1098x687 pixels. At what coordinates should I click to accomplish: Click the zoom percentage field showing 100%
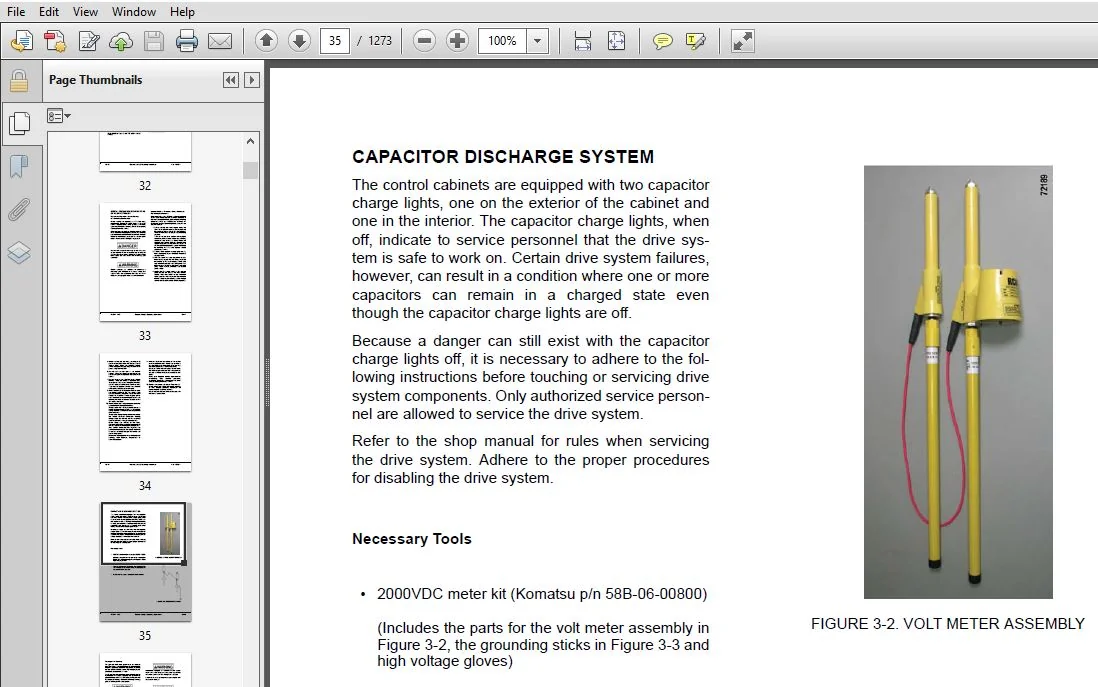pos(502,41)
